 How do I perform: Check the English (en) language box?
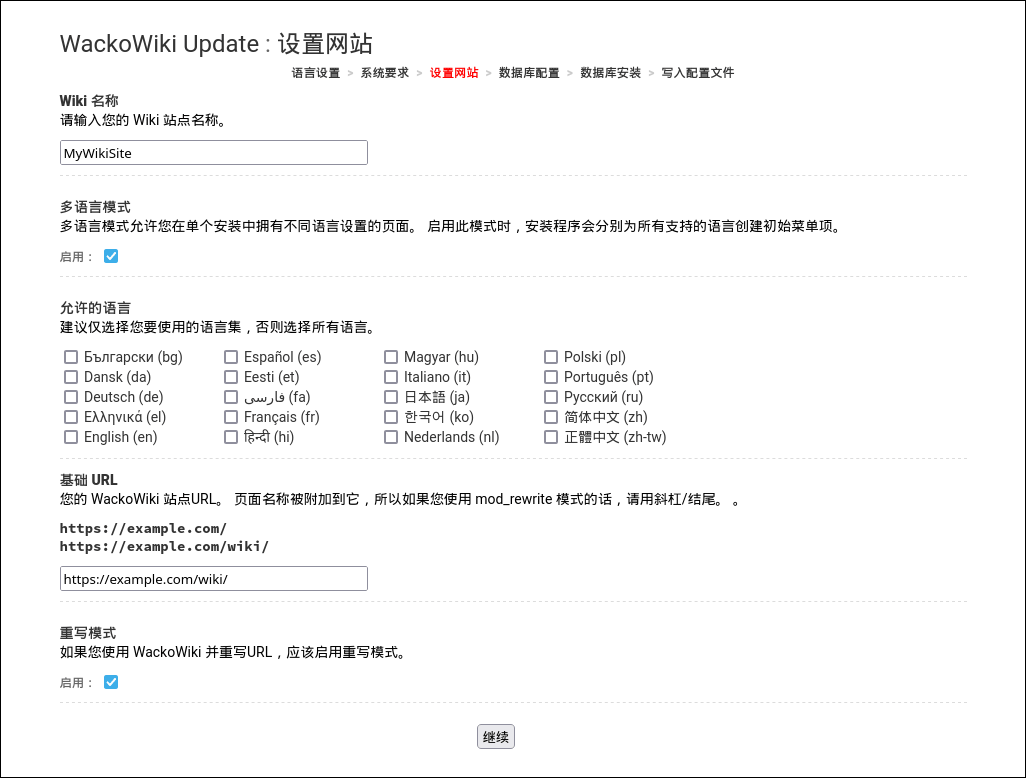[x=71, y=437]
